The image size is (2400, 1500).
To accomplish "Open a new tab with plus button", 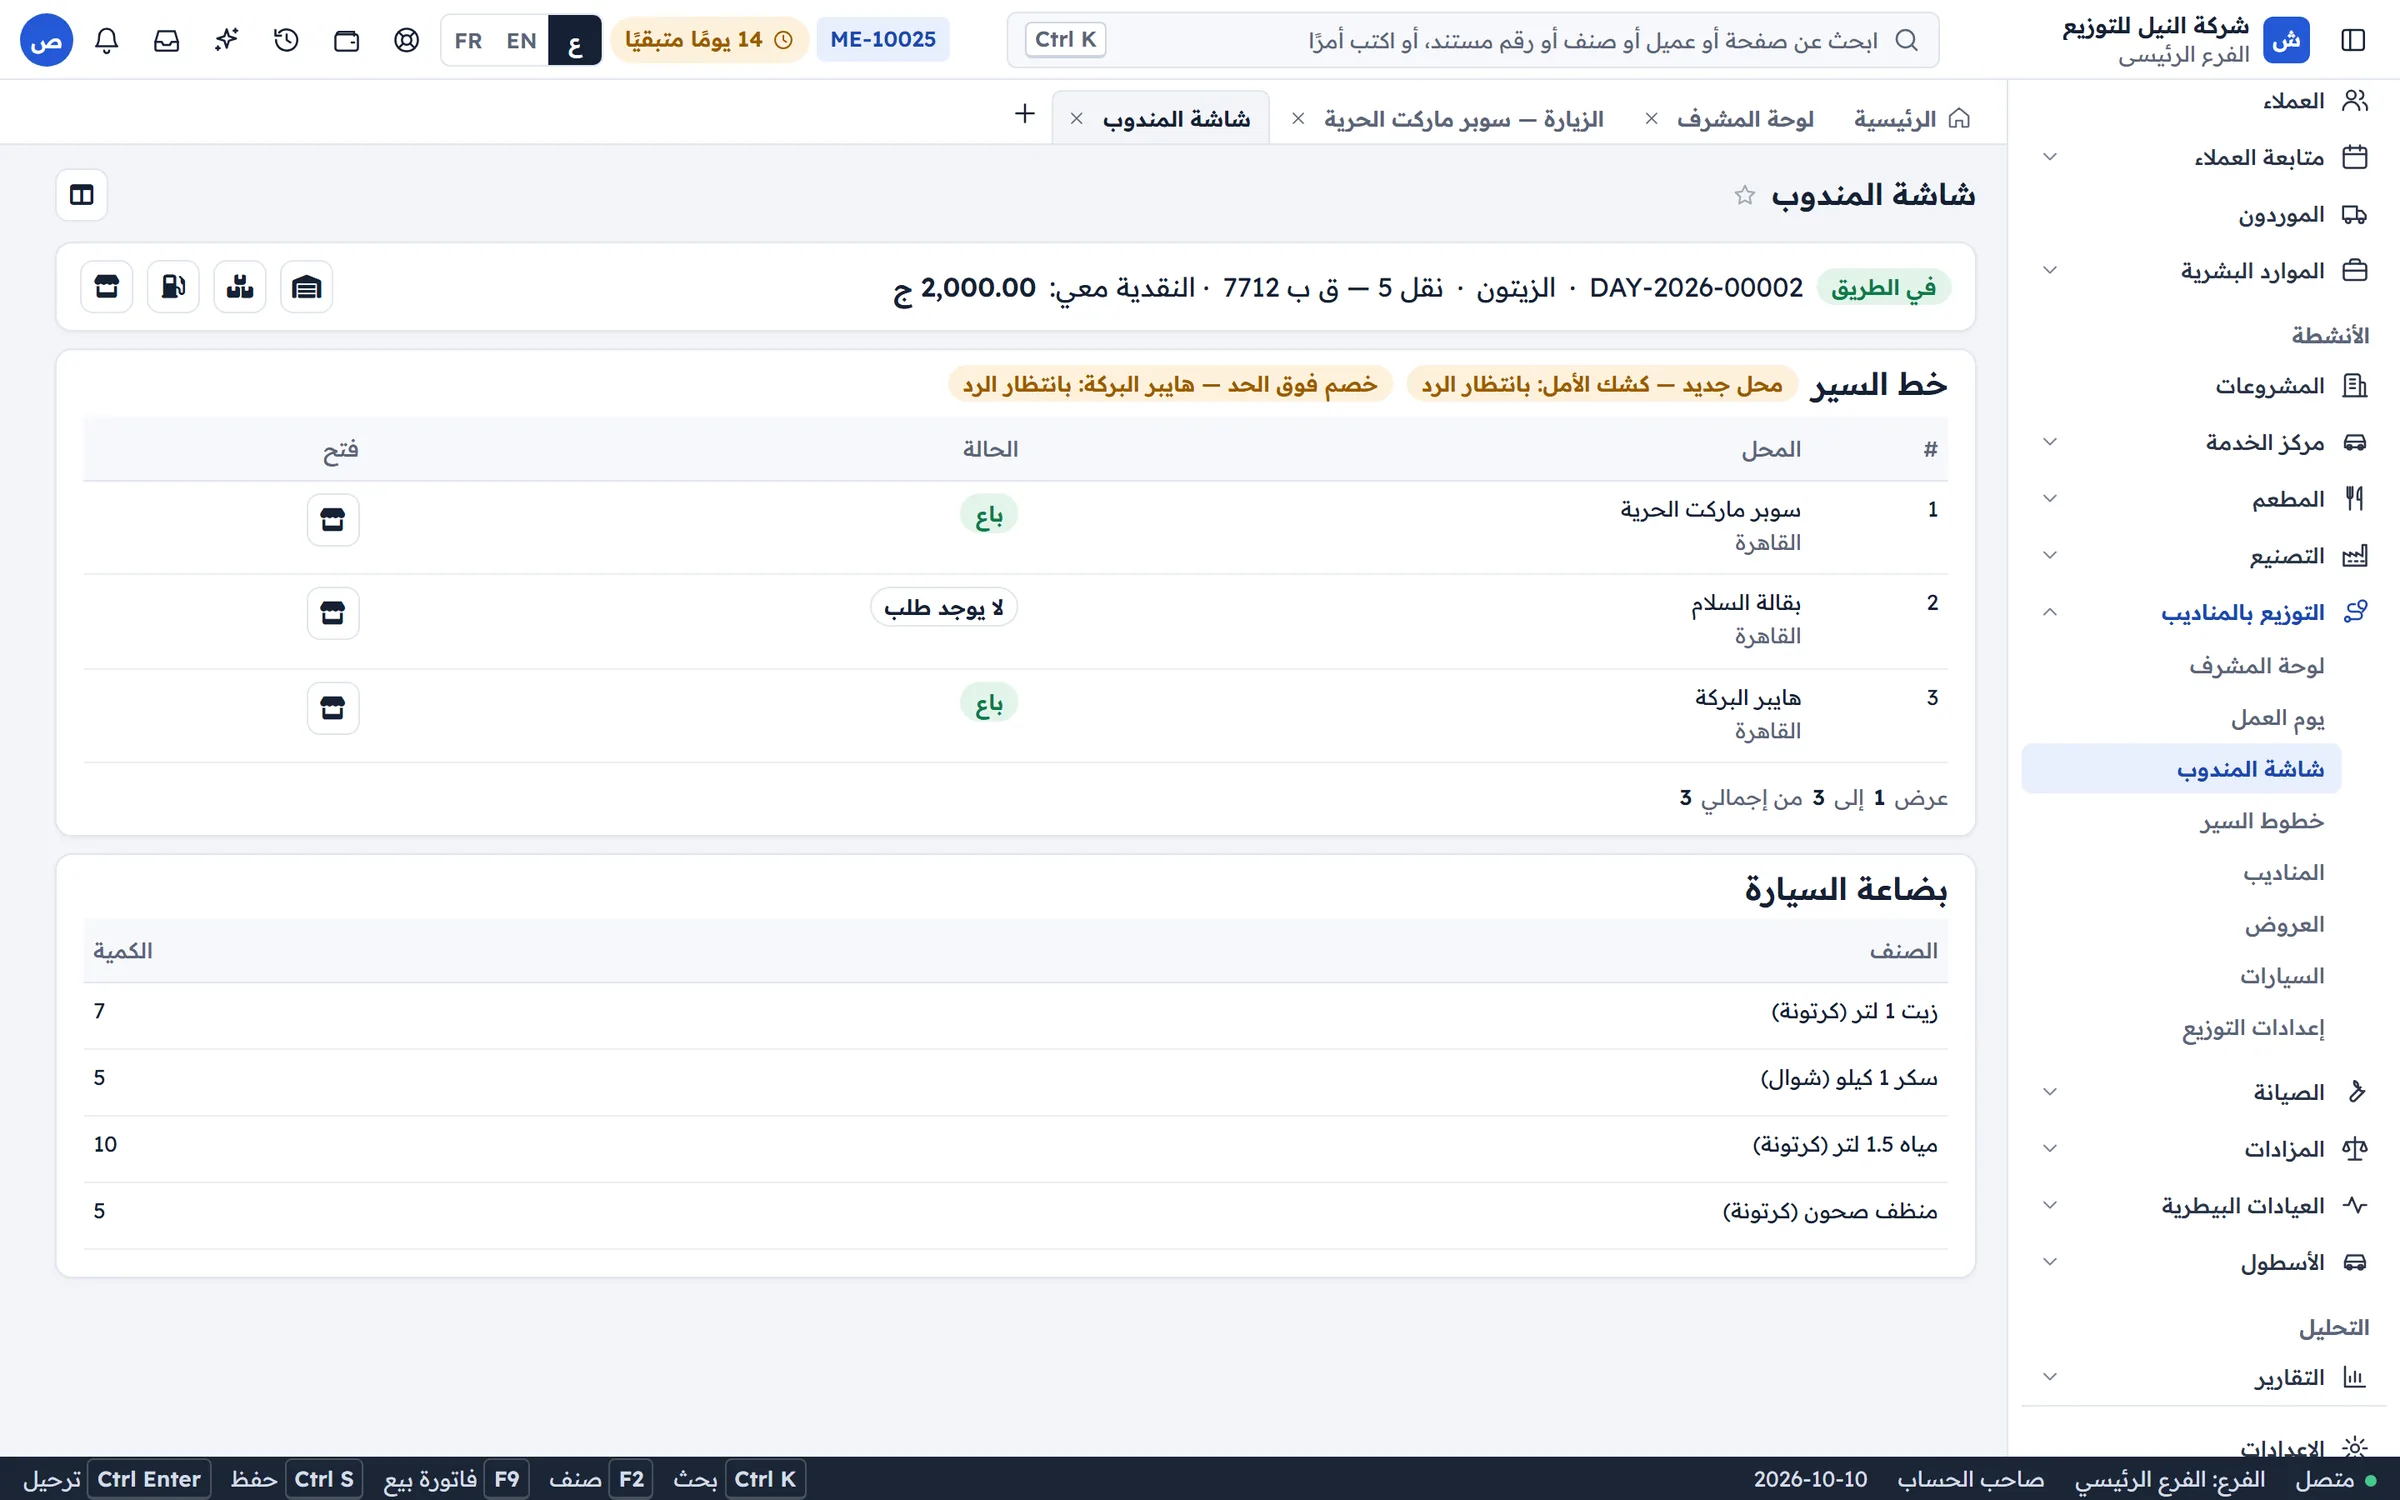I will click(x=1024, y=114).
